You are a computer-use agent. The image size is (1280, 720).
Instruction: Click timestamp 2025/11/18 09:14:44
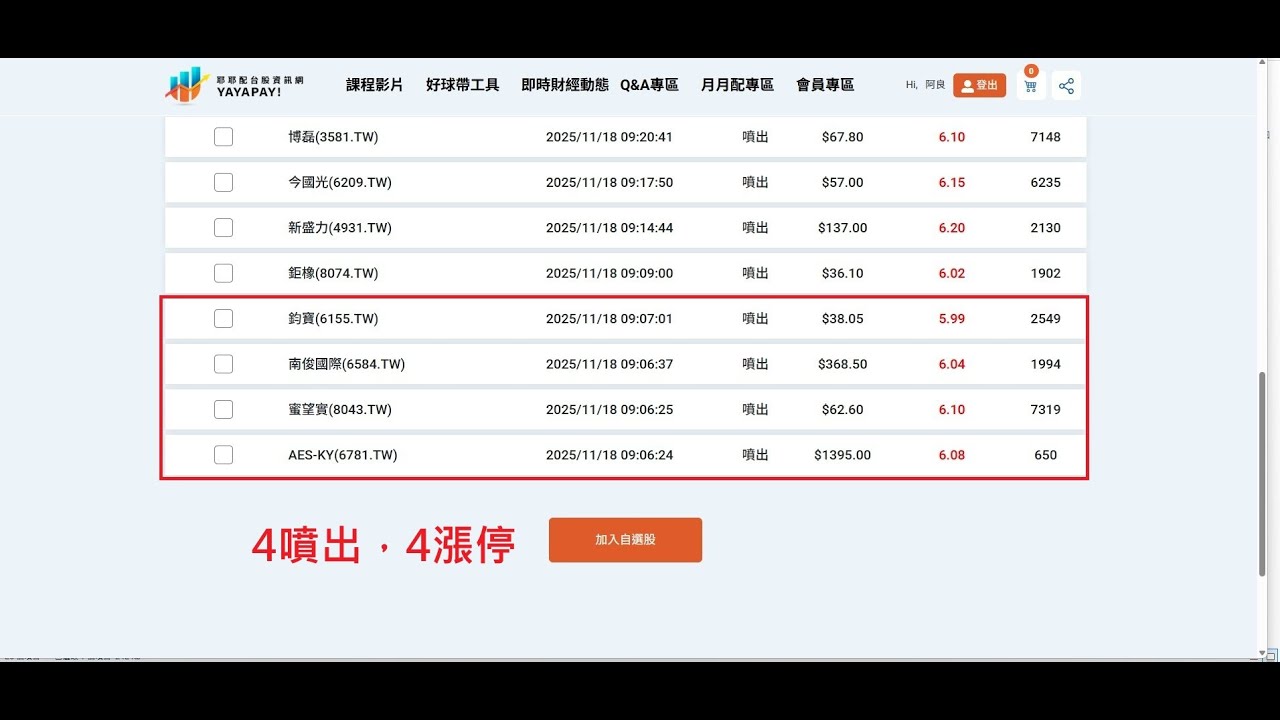pos(609,228)
